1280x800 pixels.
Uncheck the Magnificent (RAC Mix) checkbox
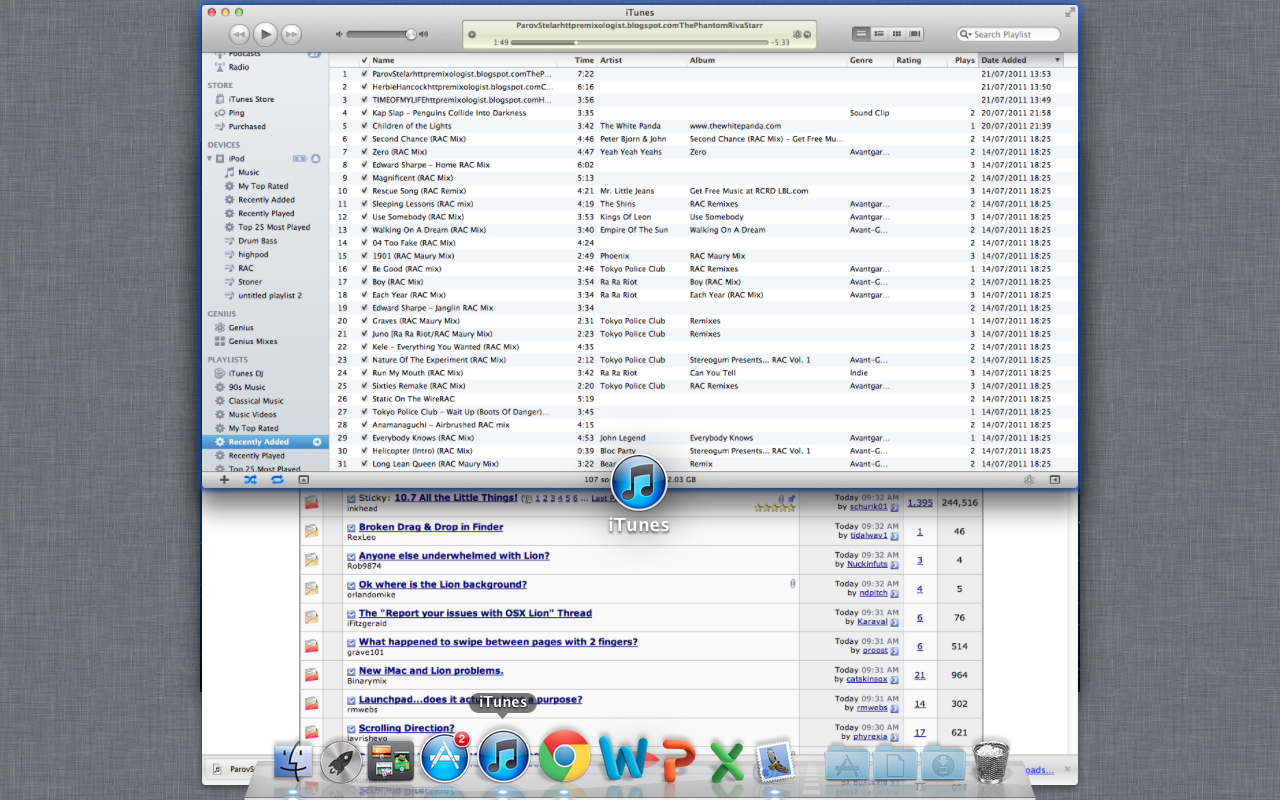coord(364,178)
